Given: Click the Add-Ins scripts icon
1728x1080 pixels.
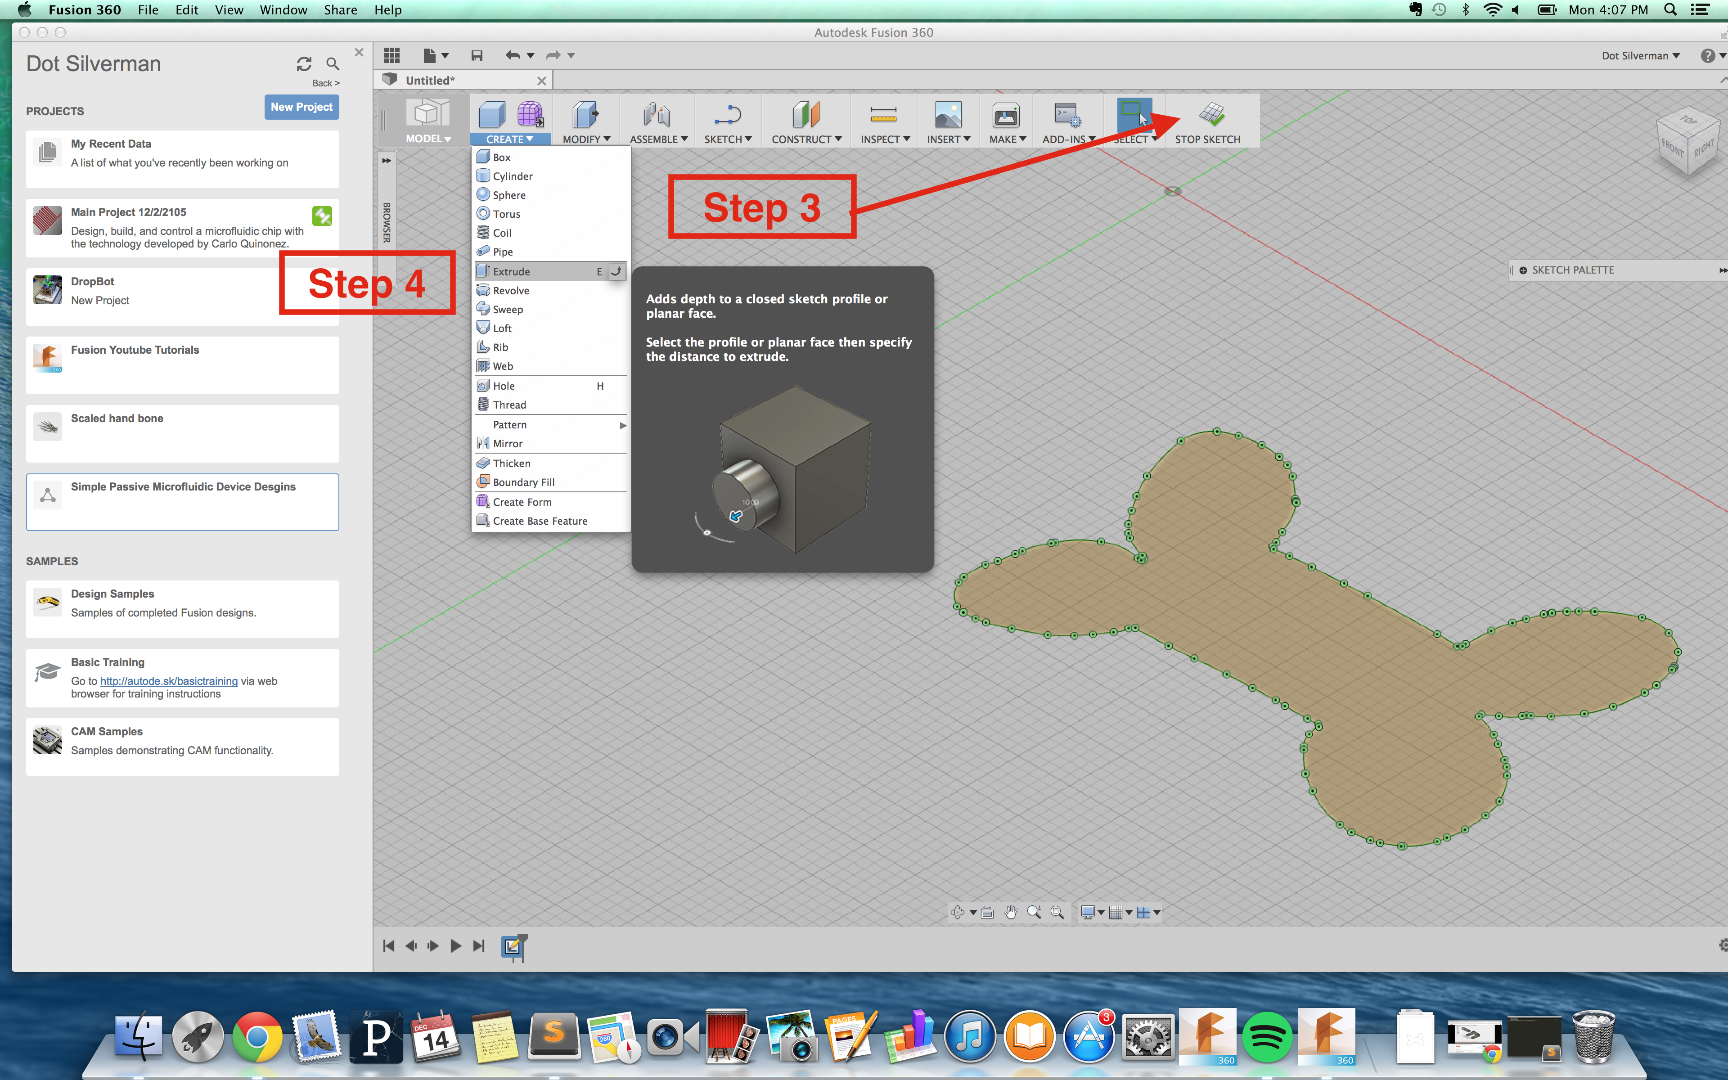Looking at the screenshot, I should (x=1067, y=114).
